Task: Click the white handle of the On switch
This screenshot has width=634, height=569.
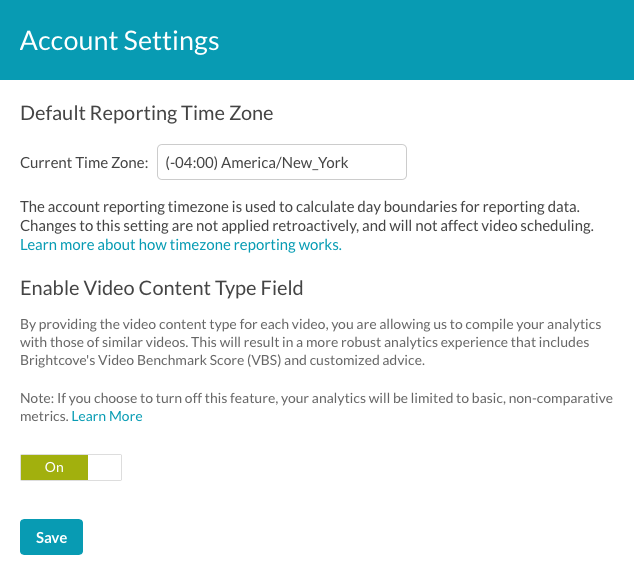Action: [x=104, y=467]
